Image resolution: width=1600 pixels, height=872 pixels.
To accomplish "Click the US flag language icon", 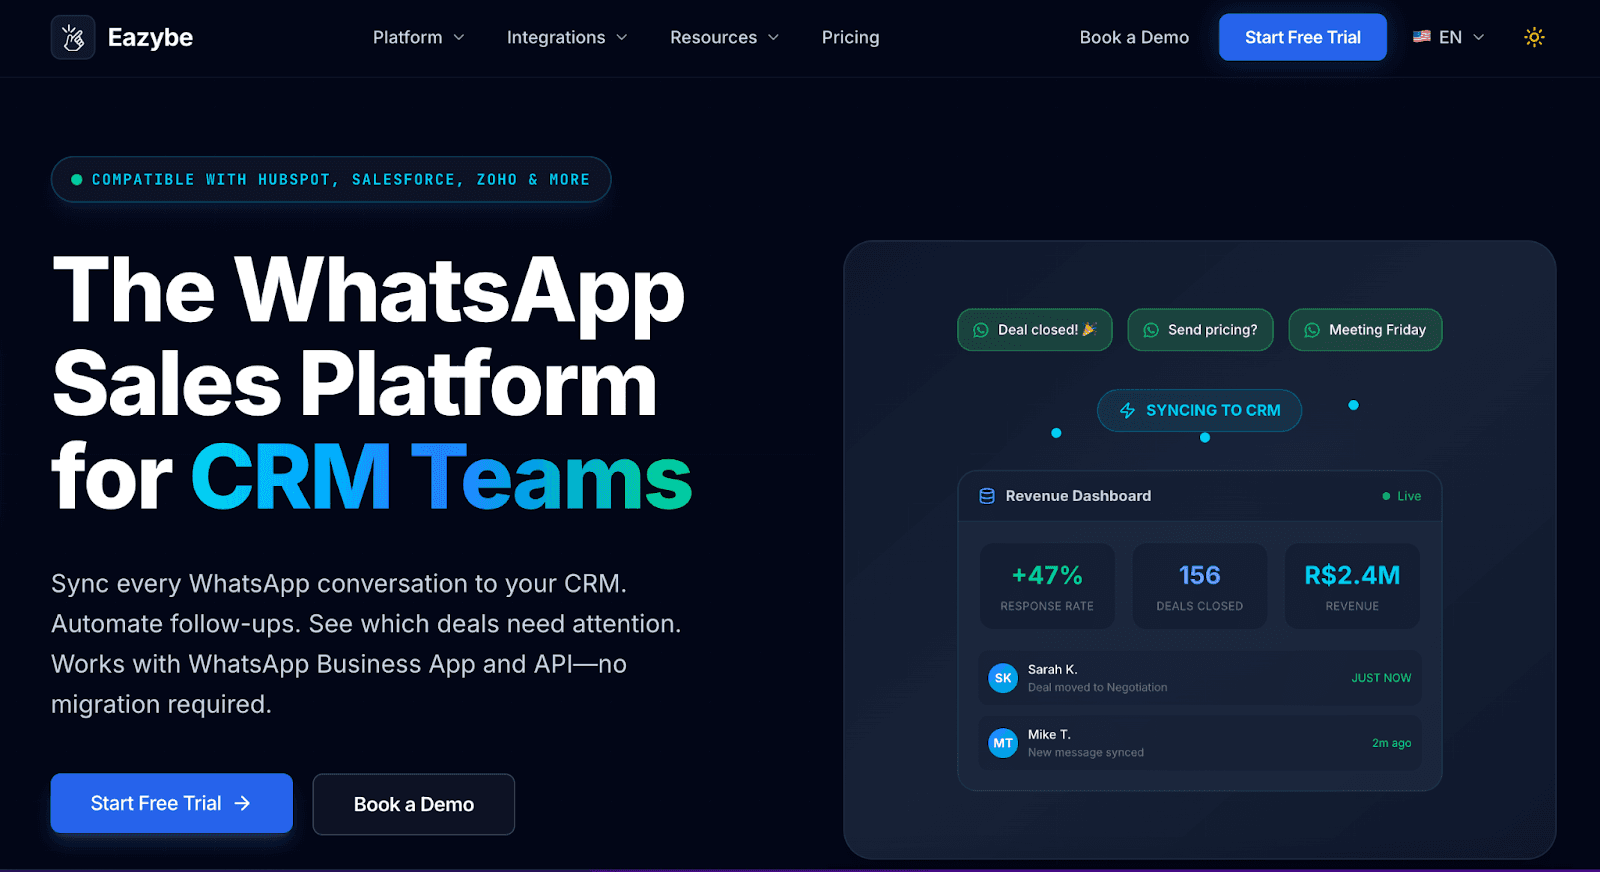I will pos(1421,36).
